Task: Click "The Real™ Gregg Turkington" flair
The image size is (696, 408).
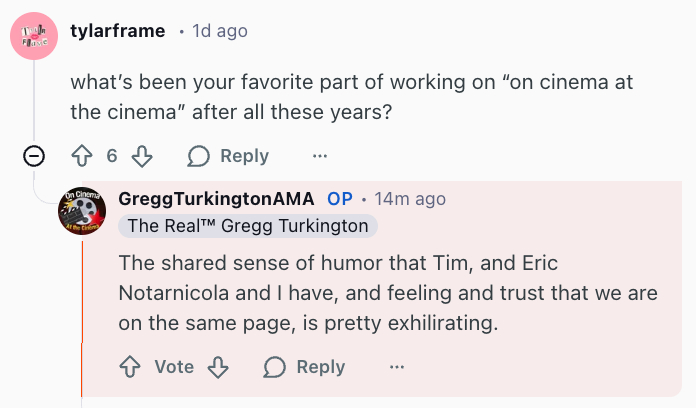Action: [x=248, y=226]
